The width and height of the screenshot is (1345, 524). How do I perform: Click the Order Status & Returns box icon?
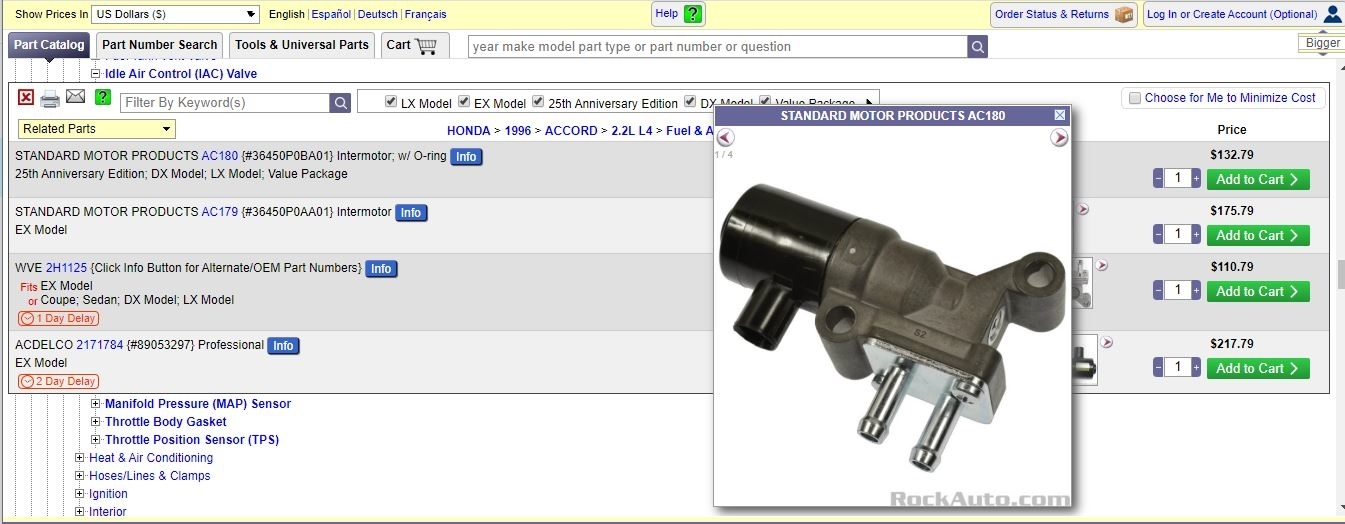tap(1124, 14)
